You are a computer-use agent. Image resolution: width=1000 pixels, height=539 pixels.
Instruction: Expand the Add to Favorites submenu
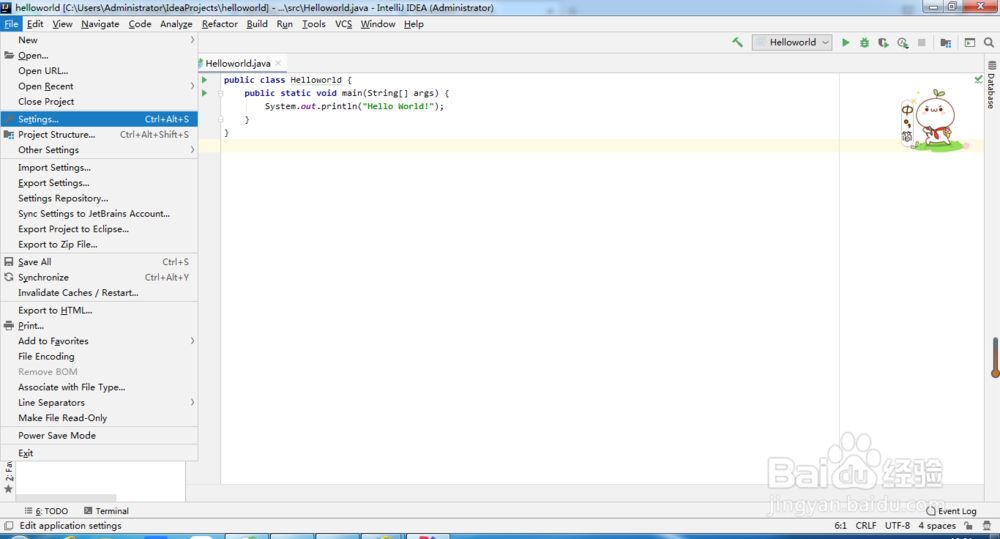click(99, 341)
